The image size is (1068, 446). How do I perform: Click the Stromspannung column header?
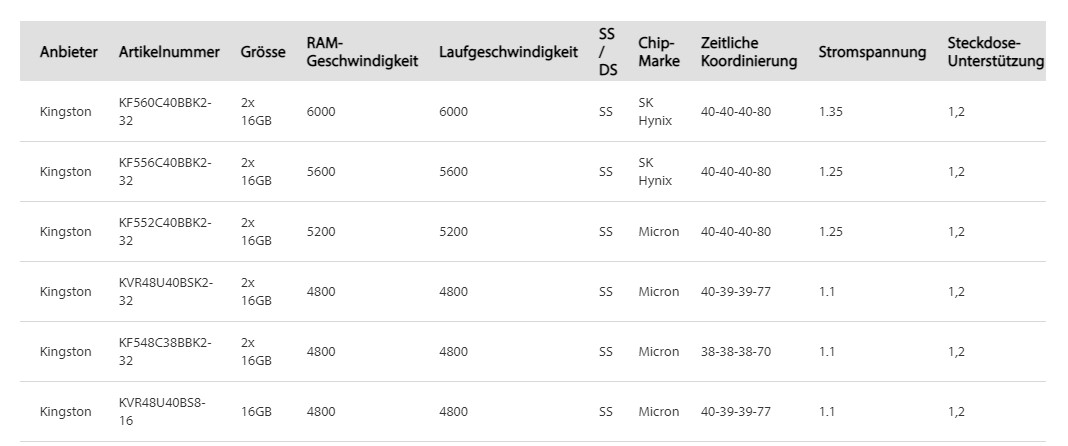click(872, 52)
